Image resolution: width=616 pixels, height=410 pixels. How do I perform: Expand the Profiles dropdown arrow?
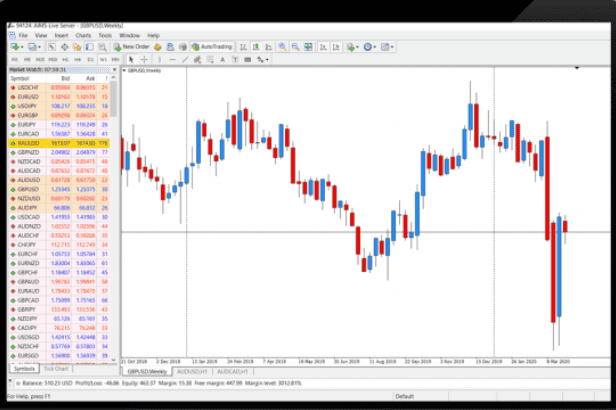pos(39,47)
